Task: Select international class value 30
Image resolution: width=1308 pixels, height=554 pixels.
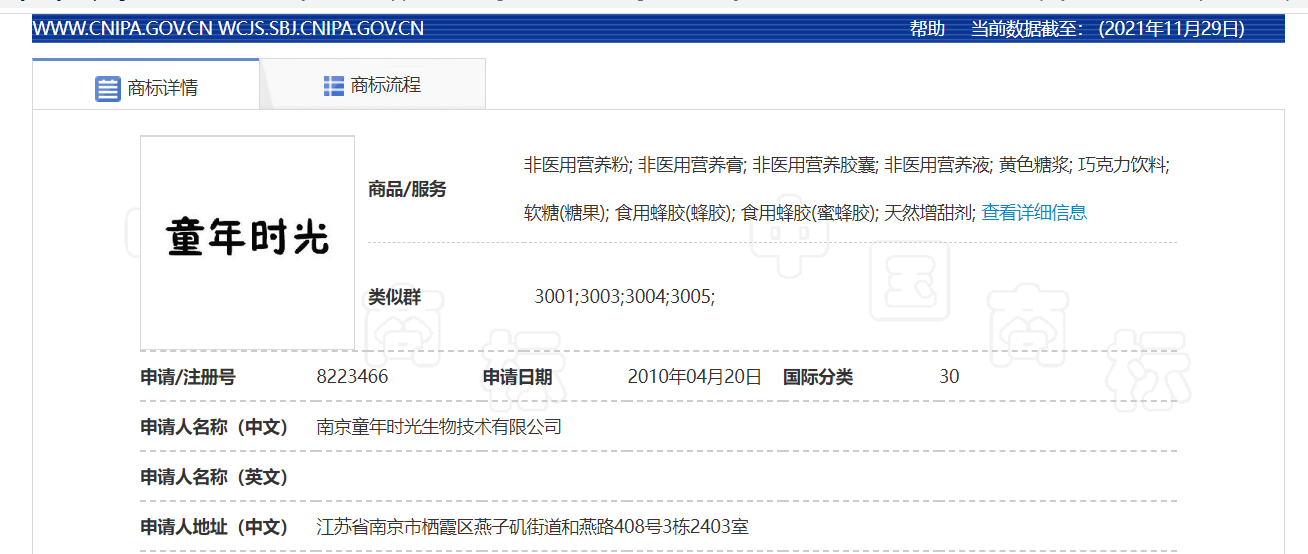Action: (949, 377)
